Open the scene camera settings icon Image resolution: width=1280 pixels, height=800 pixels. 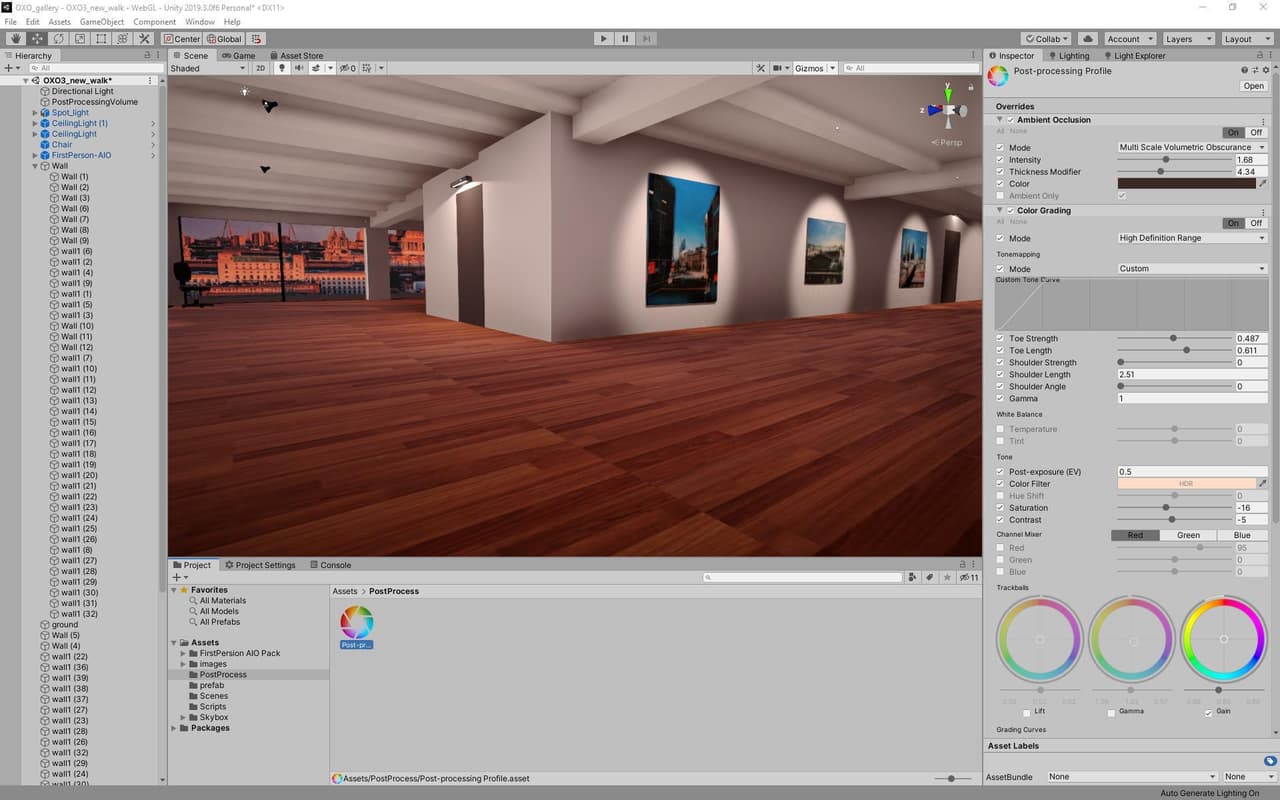pyautogui.click(x=778, y=68)
